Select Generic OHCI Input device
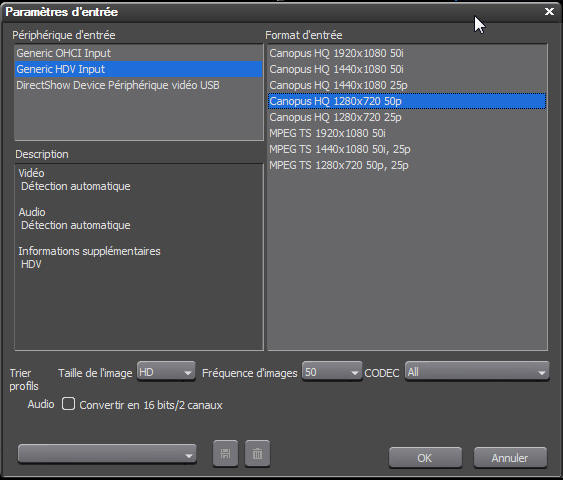The image size is (563, 480). click(x=139, y=53)
